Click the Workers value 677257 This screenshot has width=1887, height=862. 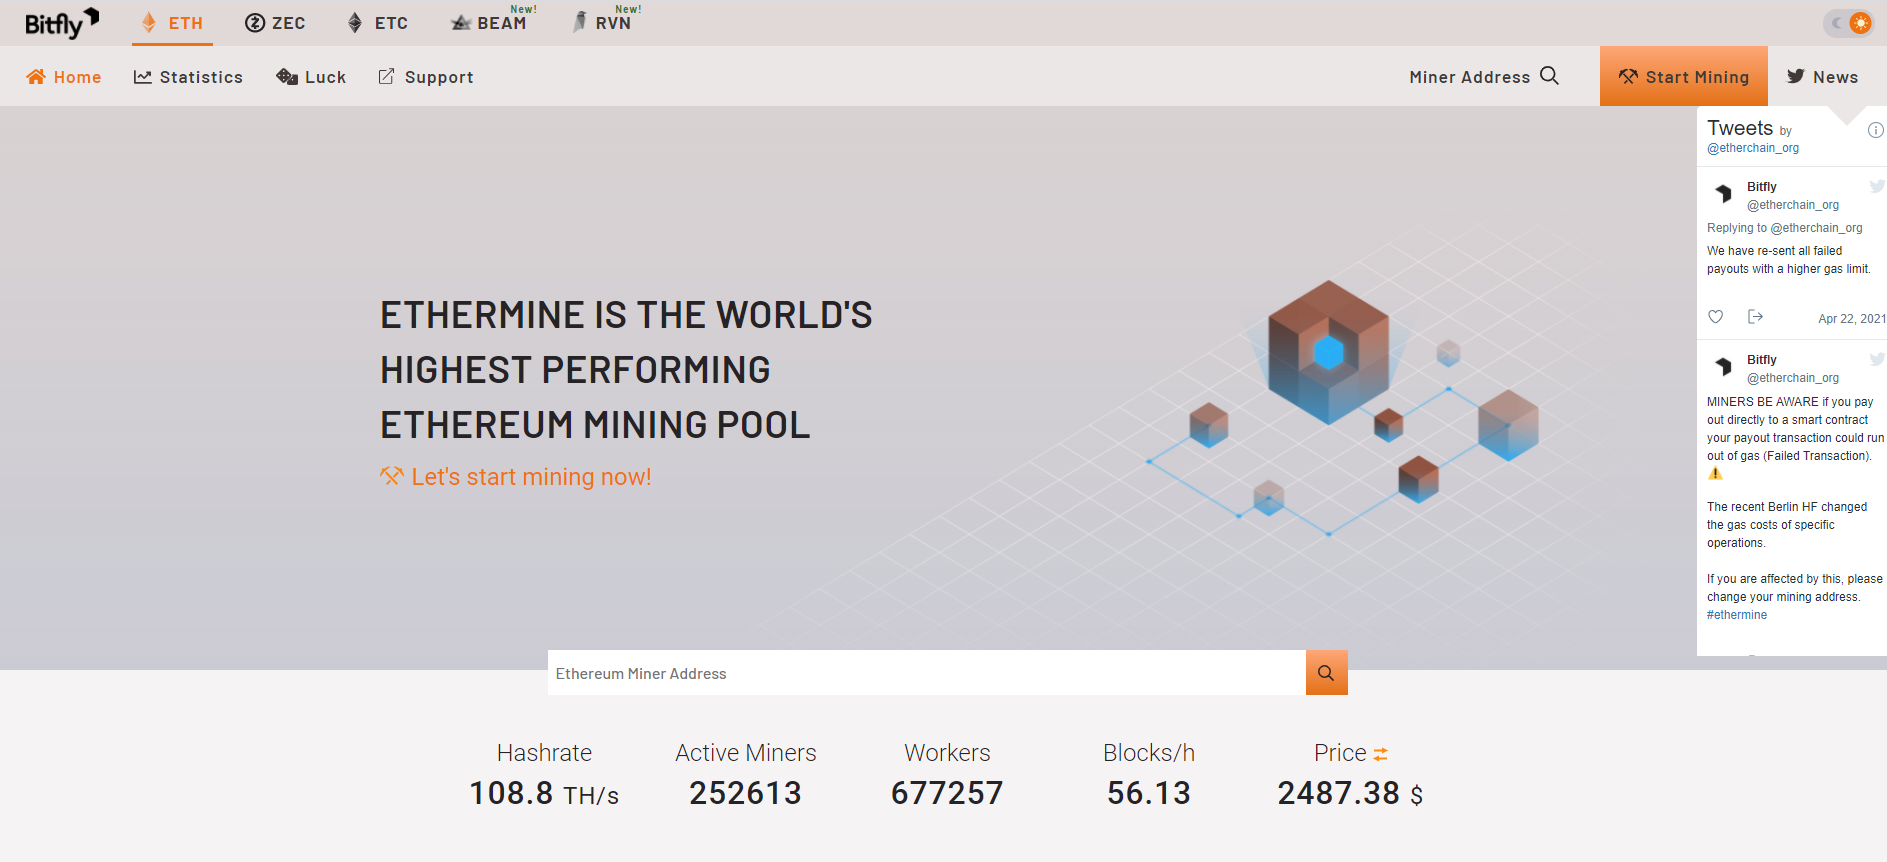coord(947,793)
